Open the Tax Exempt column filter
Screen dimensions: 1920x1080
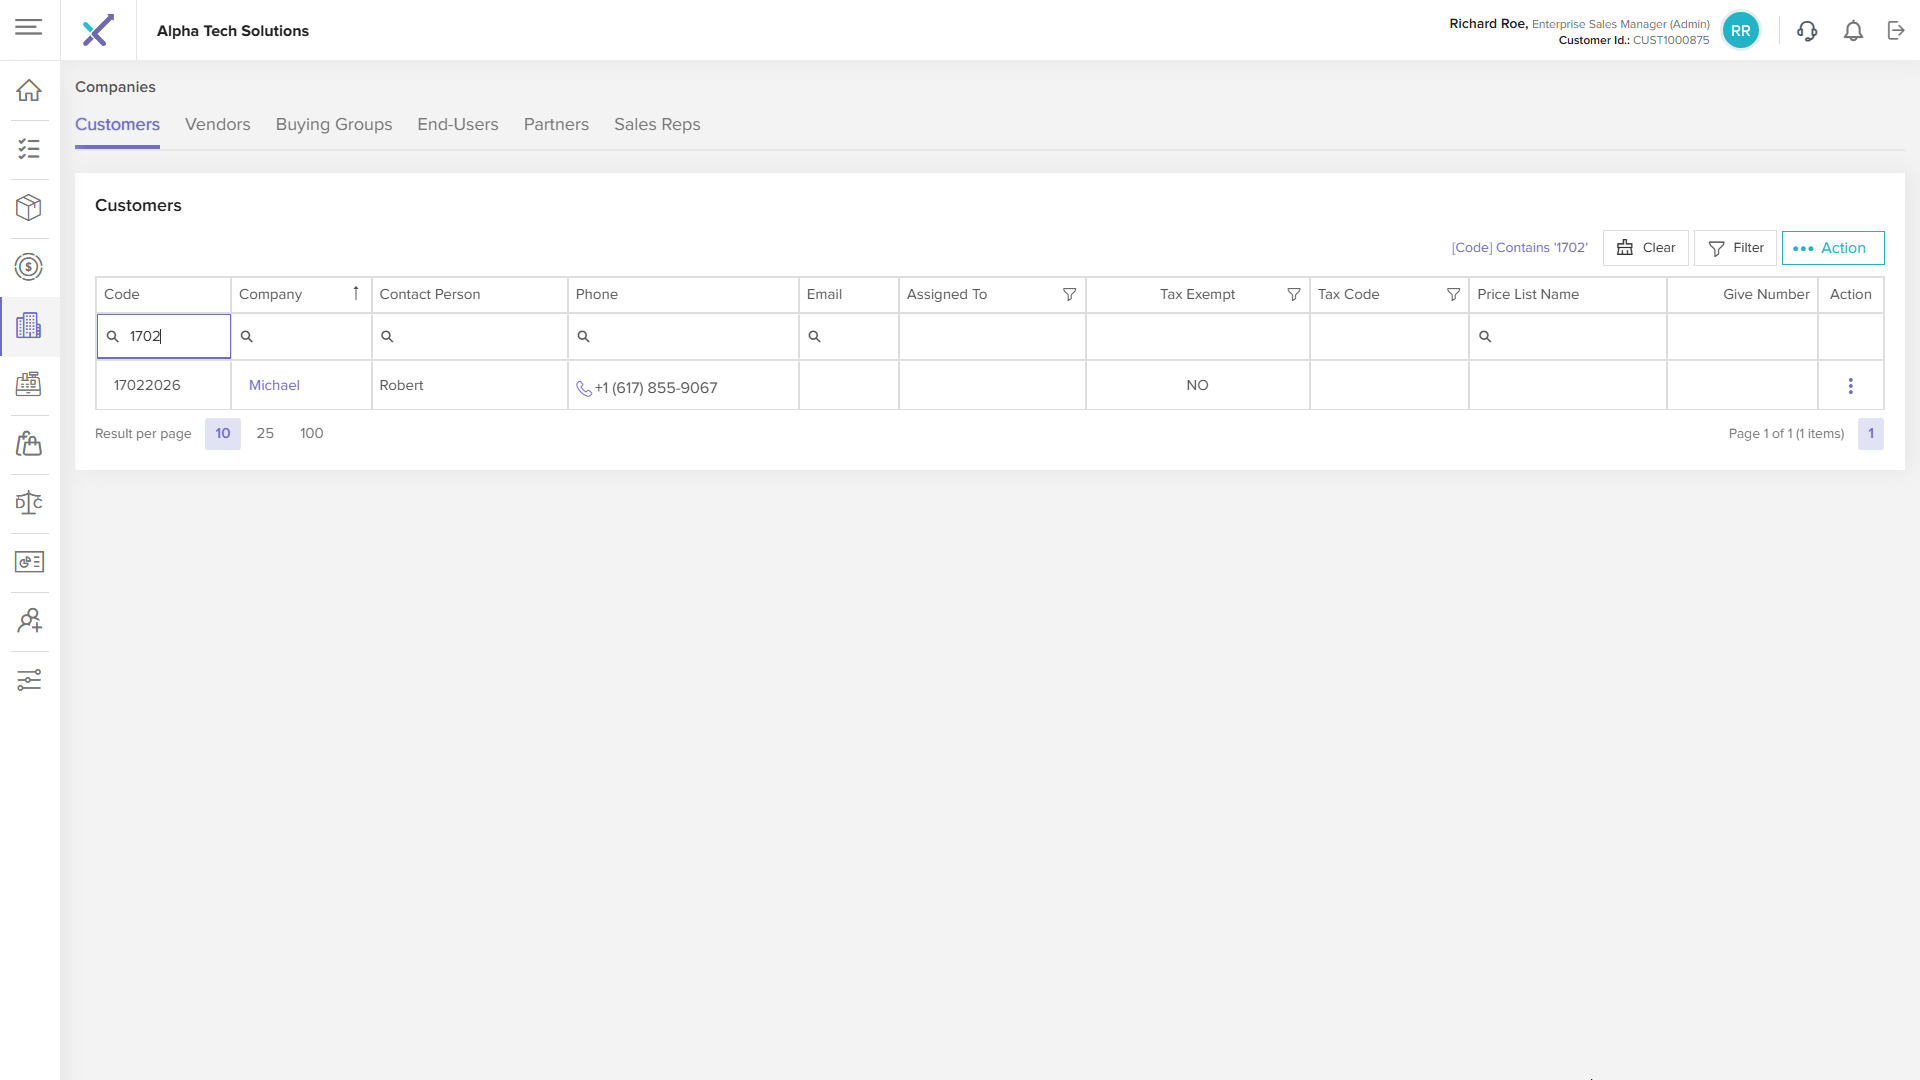[x=1293, y=295]
